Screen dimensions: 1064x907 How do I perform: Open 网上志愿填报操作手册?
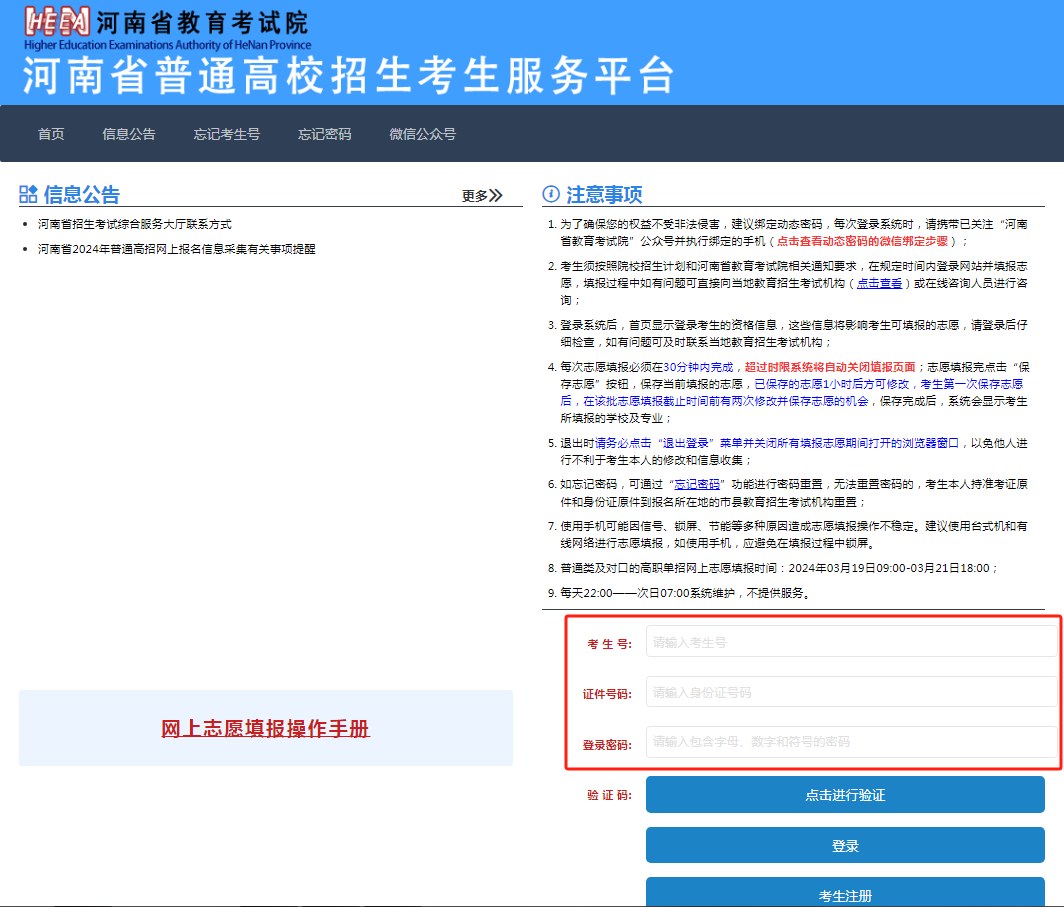click(x=264, y=729)
